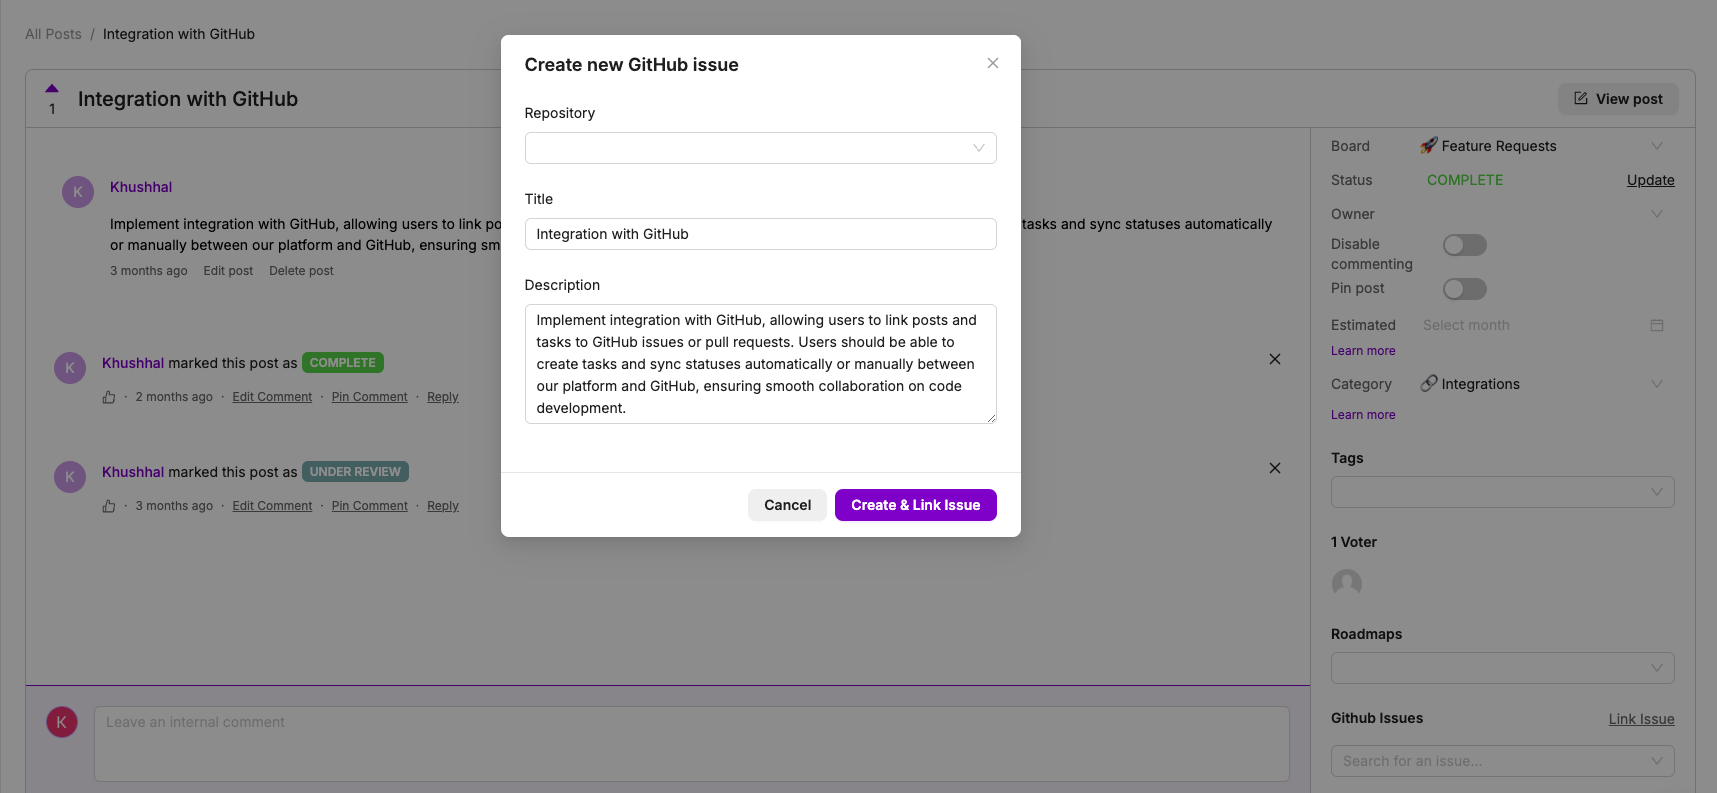Delete the UNDER REVIEW comment with X
The width and height of the screenshot is (1717, 793).
point(1274,468)
